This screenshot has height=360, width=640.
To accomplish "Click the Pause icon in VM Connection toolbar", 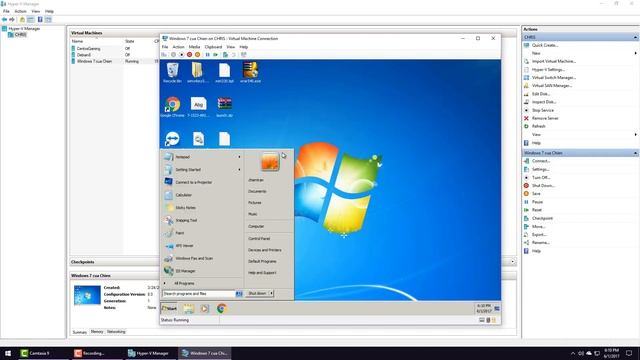I will pyautogui.click(x=207, y=55).
